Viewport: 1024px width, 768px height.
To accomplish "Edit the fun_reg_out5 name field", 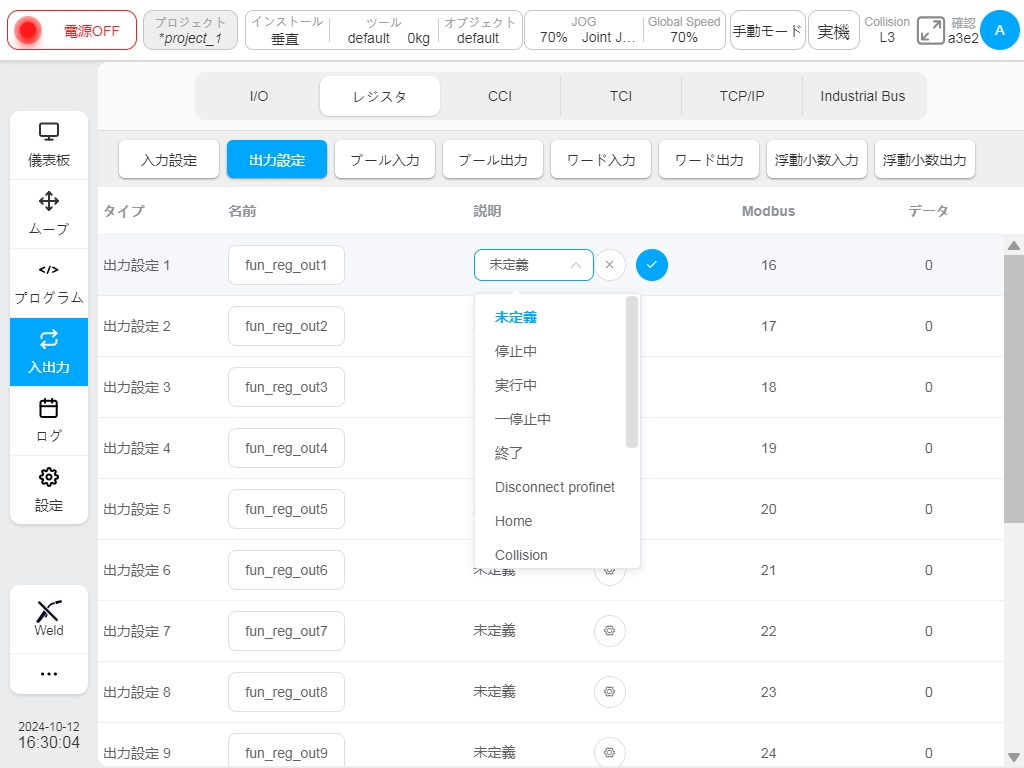I will pyautogui.click(x=286, y=509).
